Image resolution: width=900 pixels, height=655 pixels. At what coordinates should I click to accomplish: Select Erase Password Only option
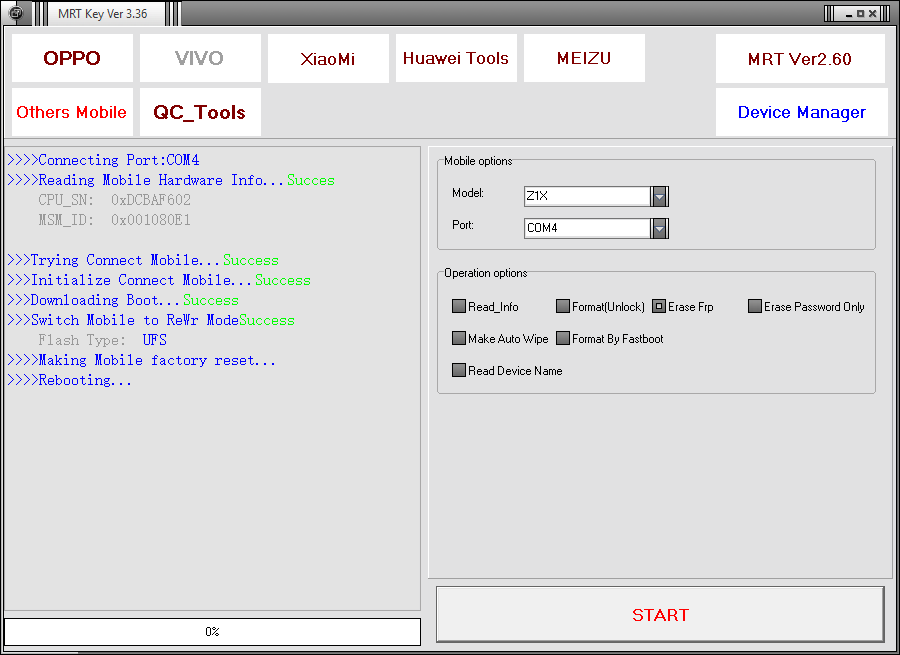[x=755, y=307]
